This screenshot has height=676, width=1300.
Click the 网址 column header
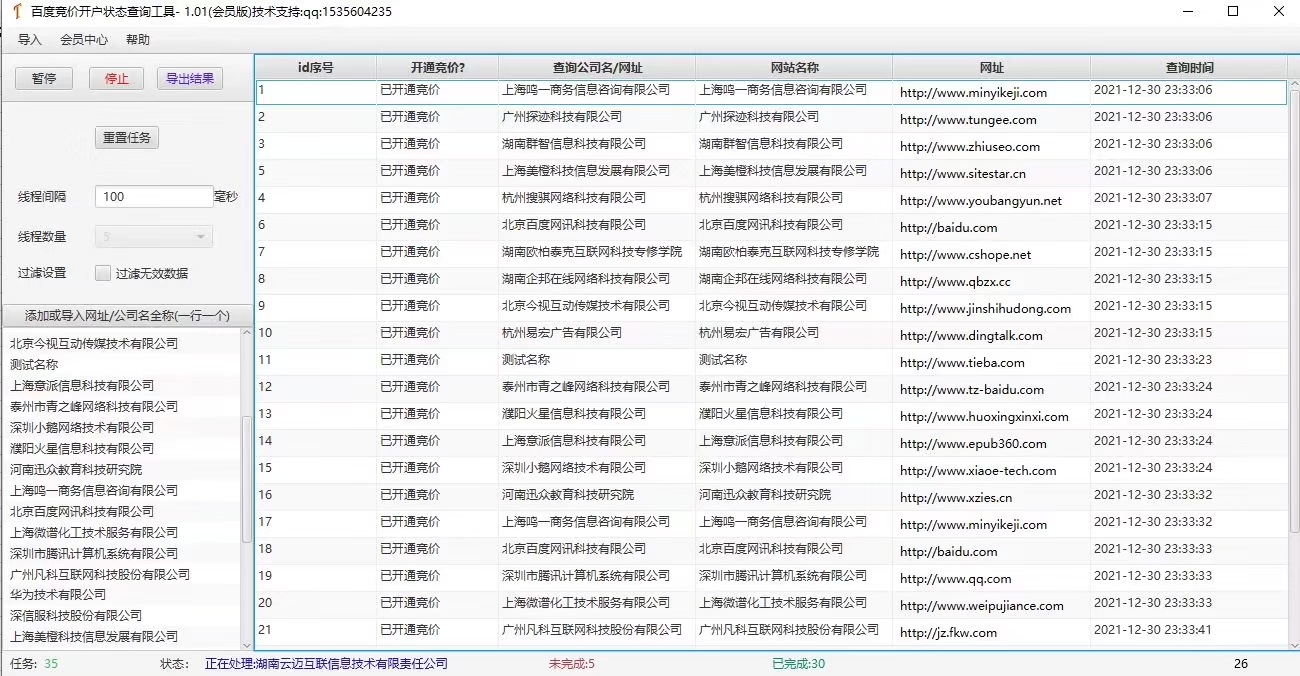(x=992, y=68)
